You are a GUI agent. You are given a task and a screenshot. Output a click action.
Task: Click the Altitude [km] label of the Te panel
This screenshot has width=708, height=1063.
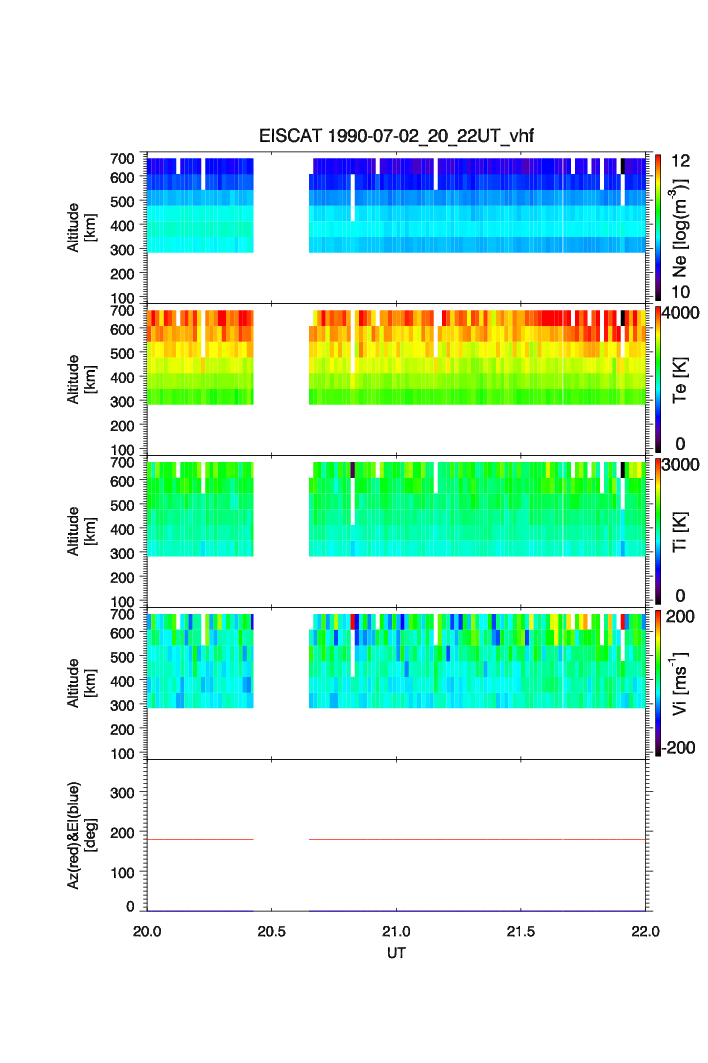81,380
